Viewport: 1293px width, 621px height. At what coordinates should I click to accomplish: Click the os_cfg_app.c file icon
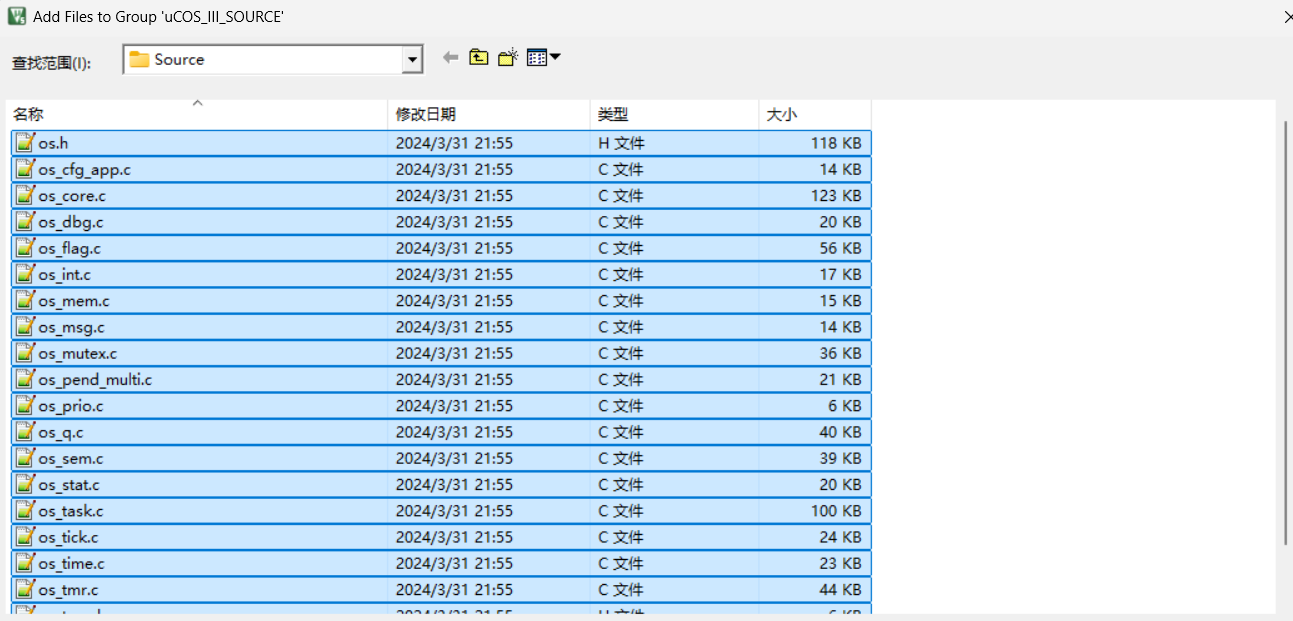pos(25,168)
